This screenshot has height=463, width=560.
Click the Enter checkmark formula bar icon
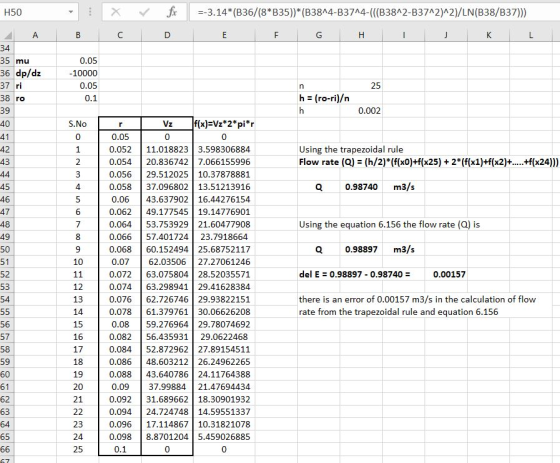tap(144, 13)
